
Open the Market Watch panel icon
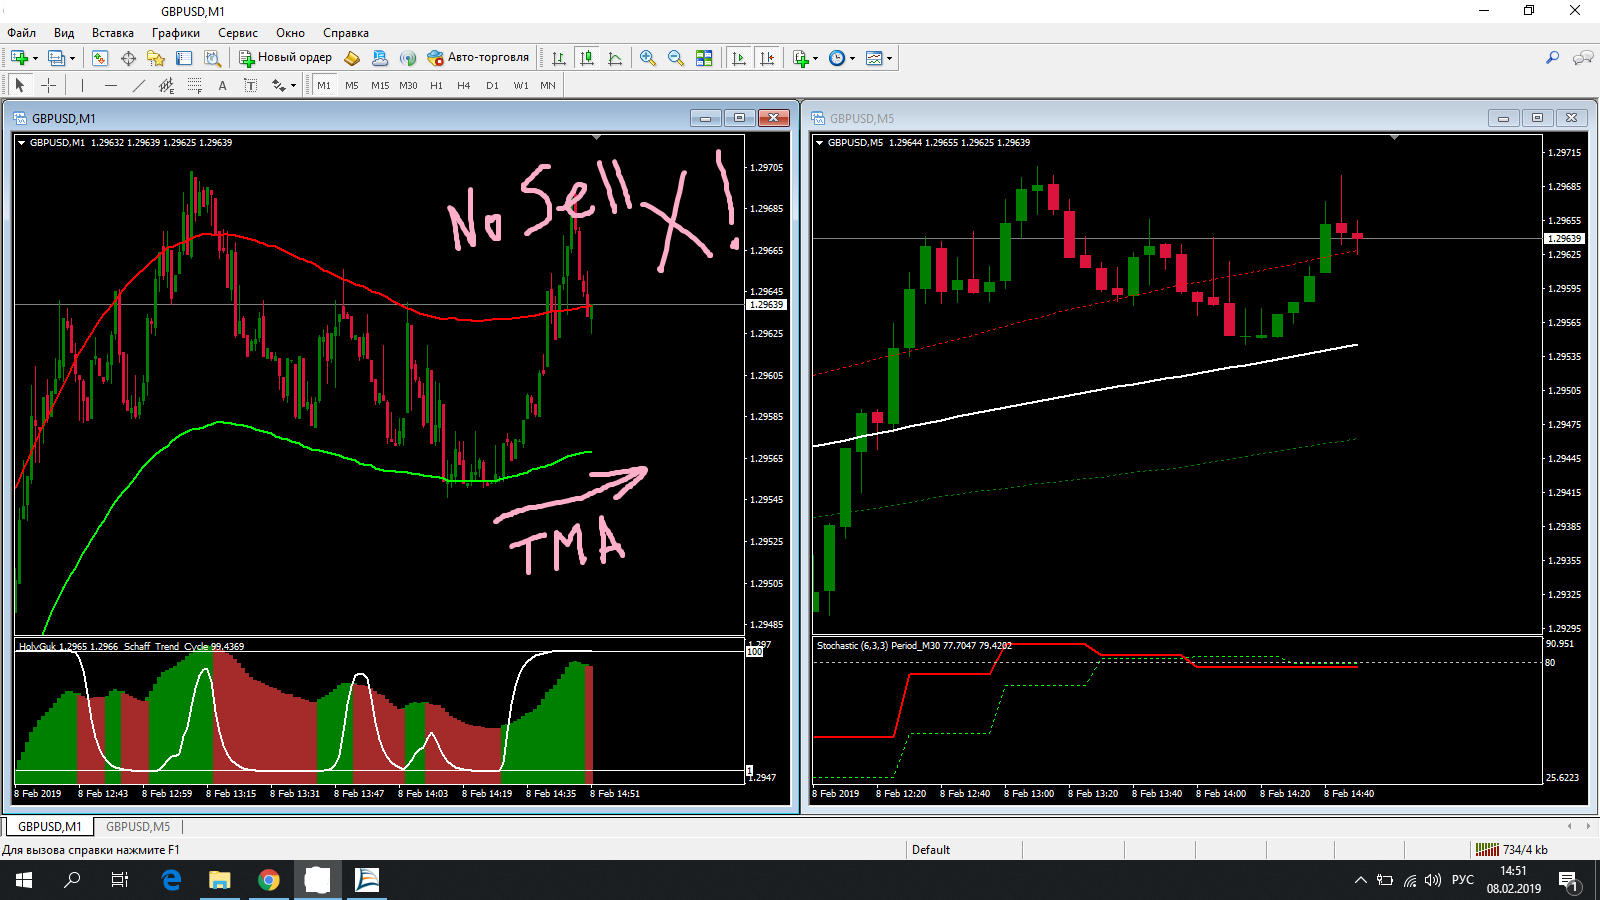tap(100, 58)
